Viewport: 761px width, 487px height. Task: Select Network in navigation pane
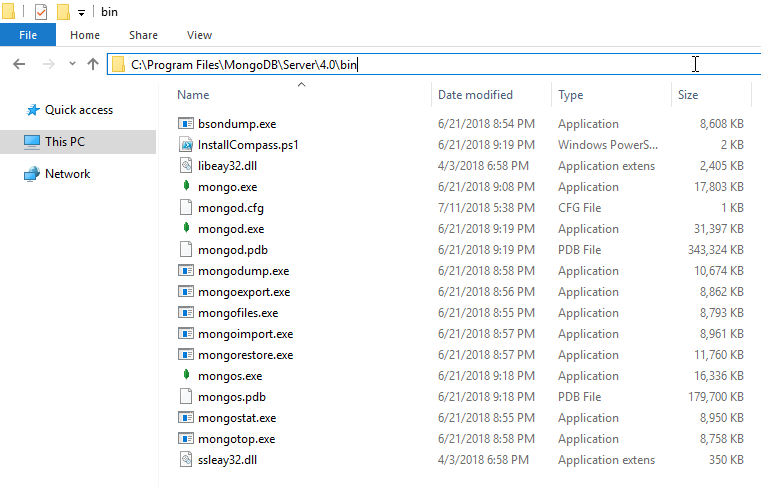point(67,174)
